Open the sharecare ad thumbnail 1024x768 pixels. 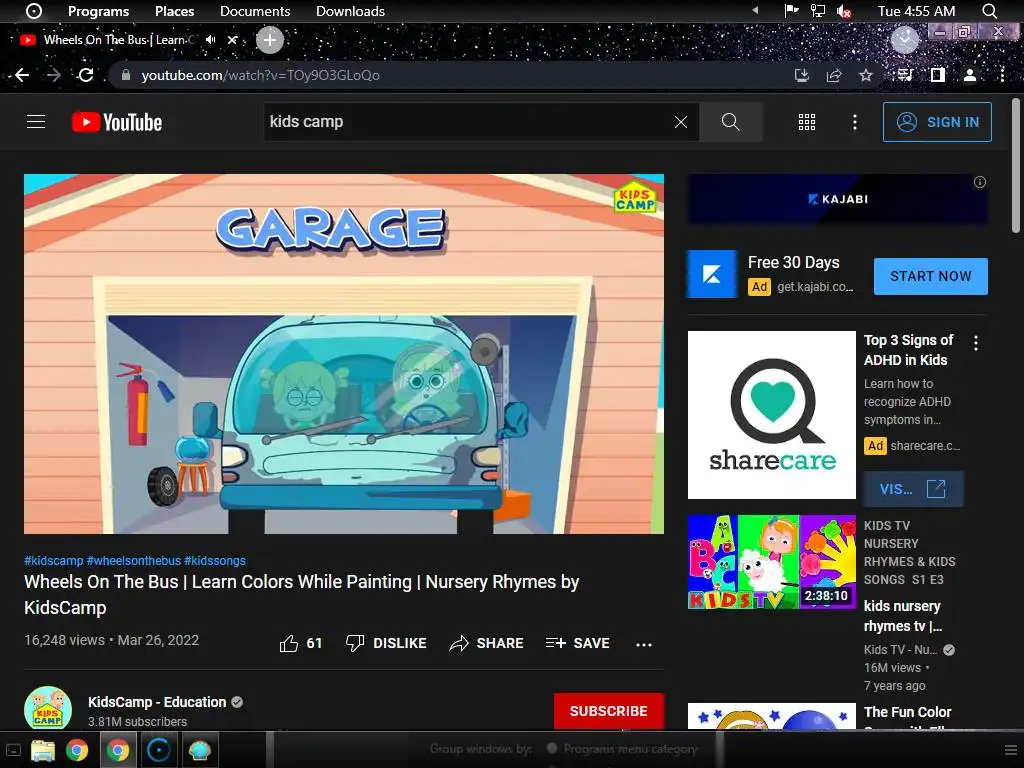click(x=771, y=415)
